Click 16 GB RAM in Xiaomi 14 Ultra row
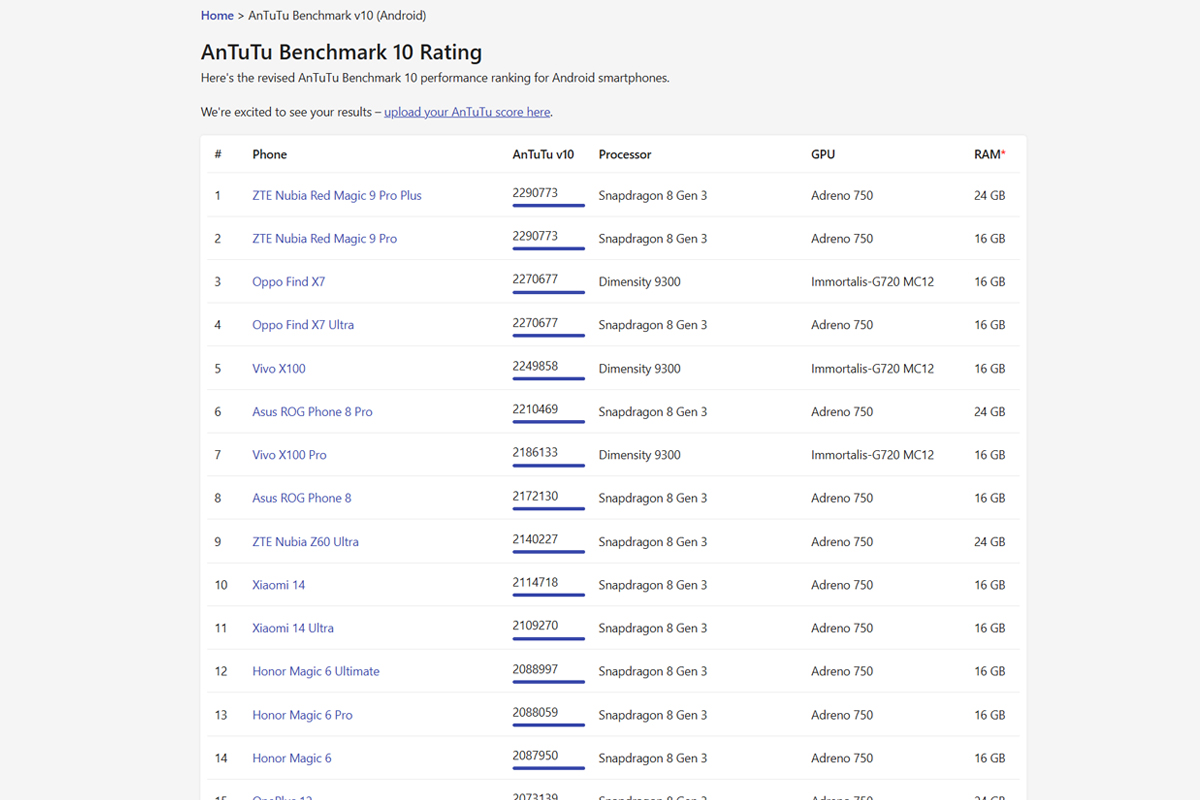The height and width of the screenshot is (800, 1200). (x=990, y=628)
